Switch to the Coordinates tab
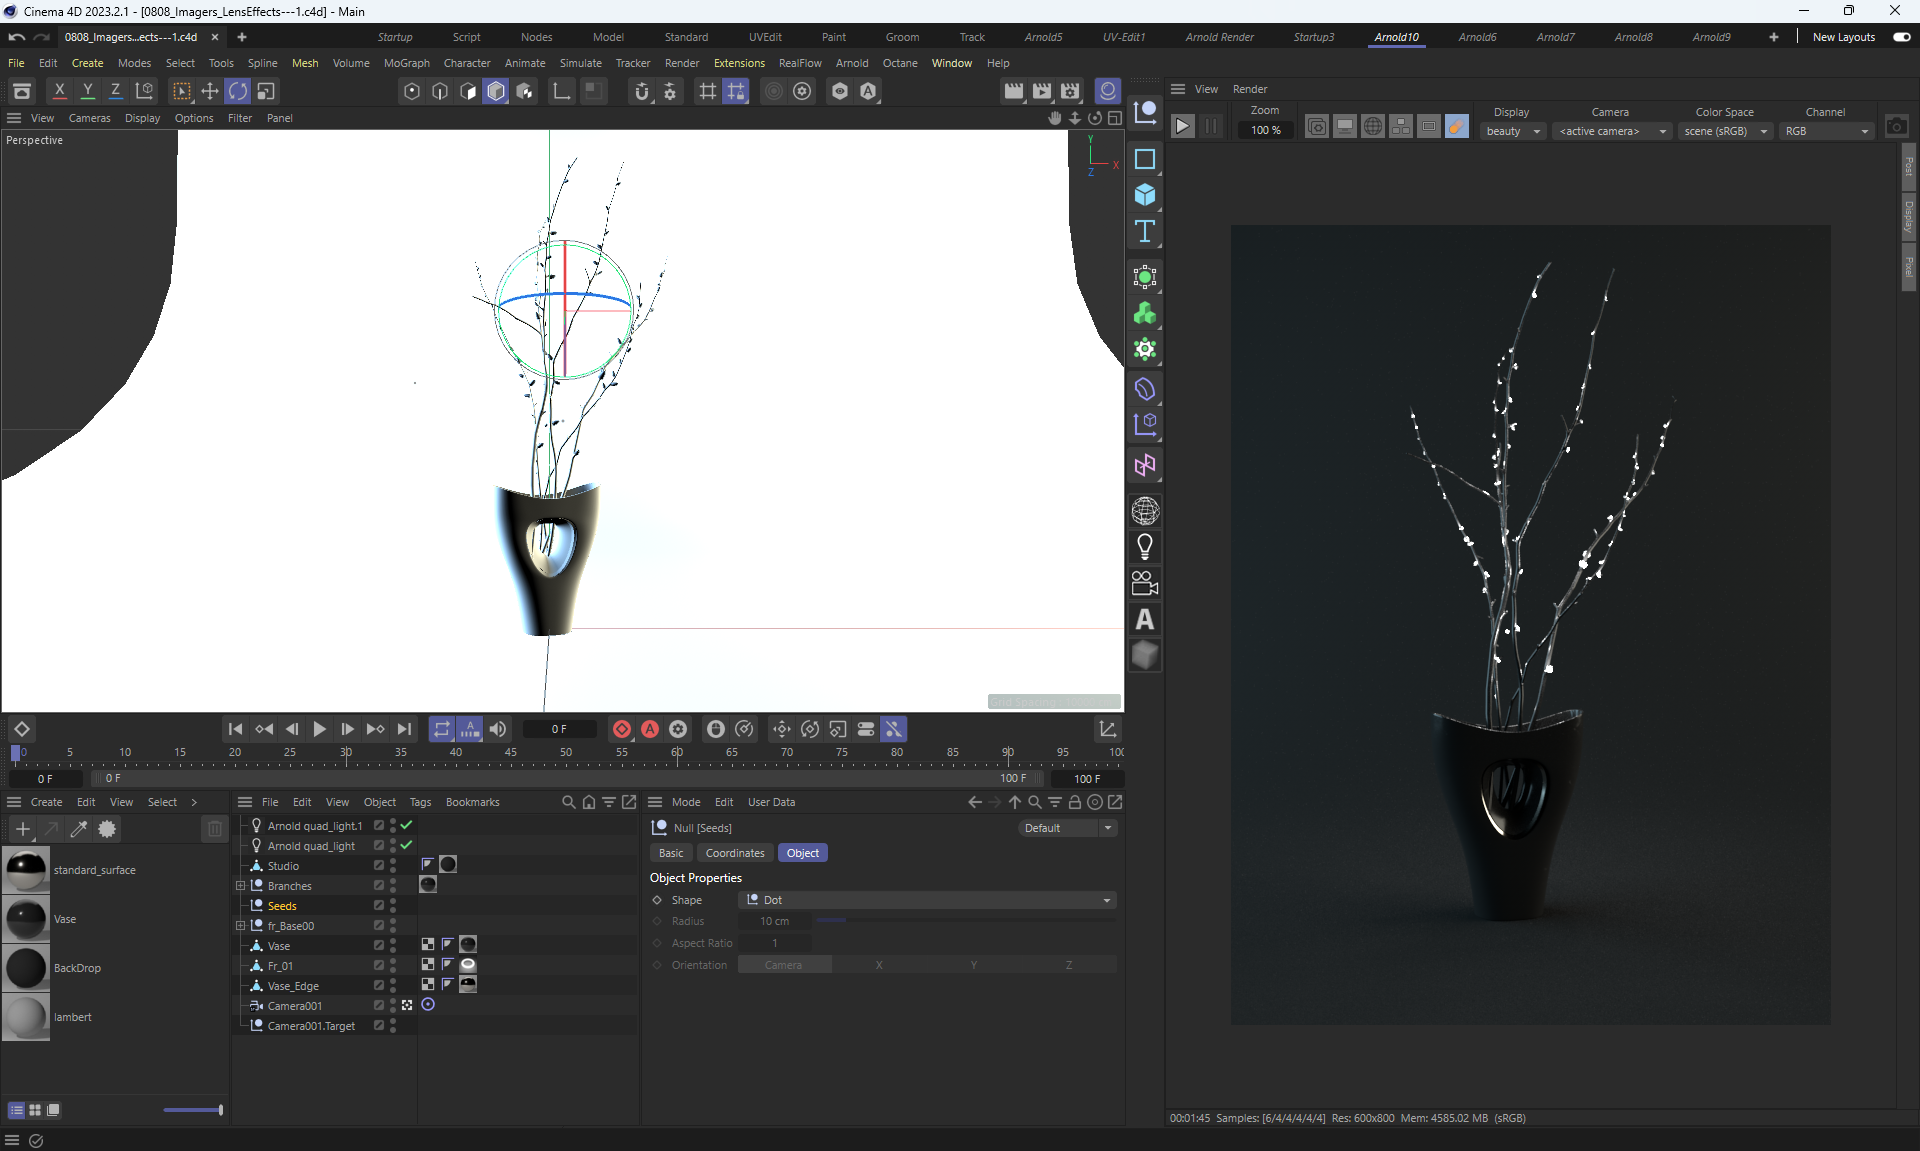 point(734,853)
